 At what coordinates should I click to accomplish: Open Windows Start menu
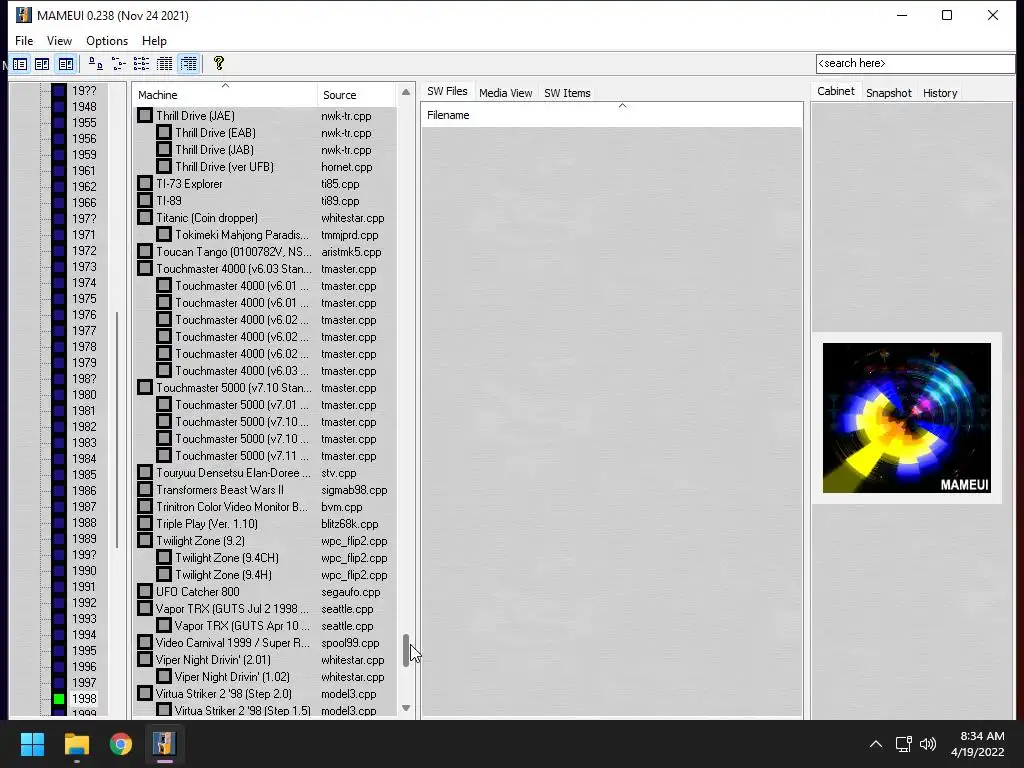coord(32,744)
